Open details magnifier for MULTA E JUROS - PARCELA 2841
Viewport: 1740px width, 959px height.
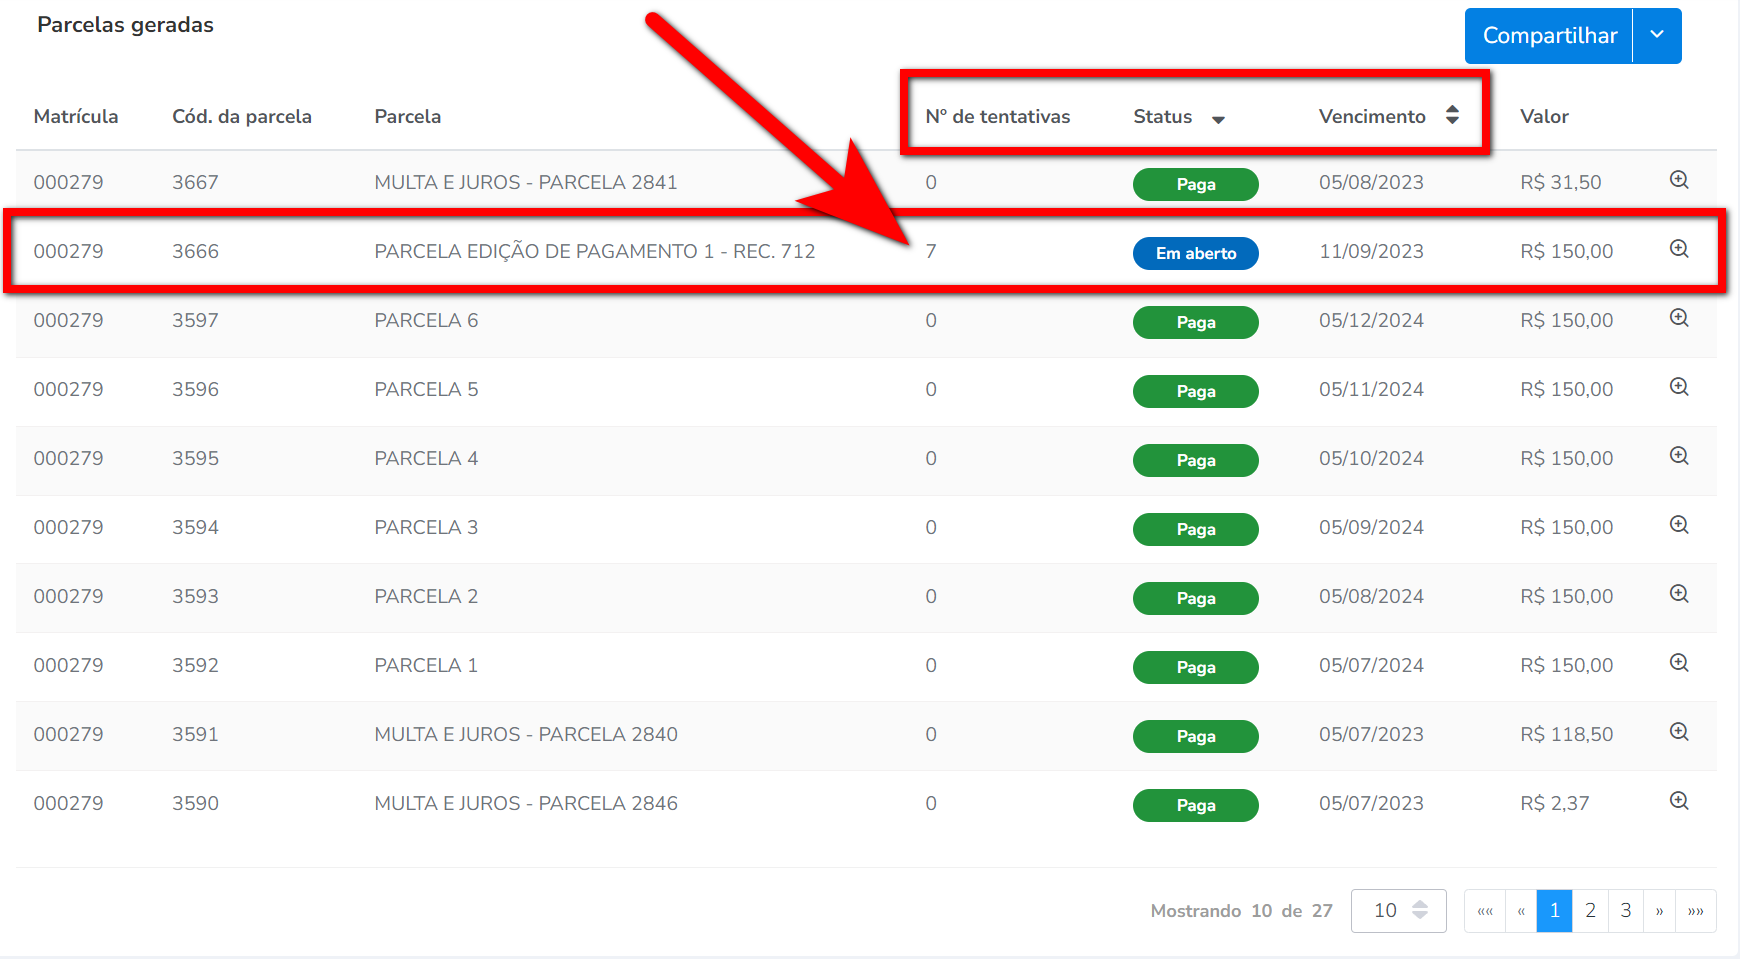[x=1679, y=180]
